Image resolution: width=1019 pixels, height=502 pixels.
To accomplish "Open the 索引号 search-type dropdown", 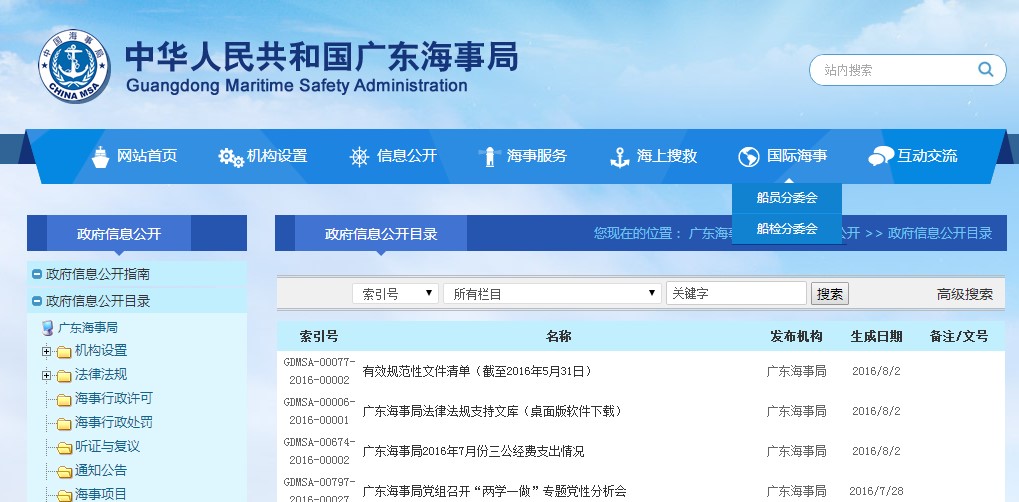I will tap(395, 294).
